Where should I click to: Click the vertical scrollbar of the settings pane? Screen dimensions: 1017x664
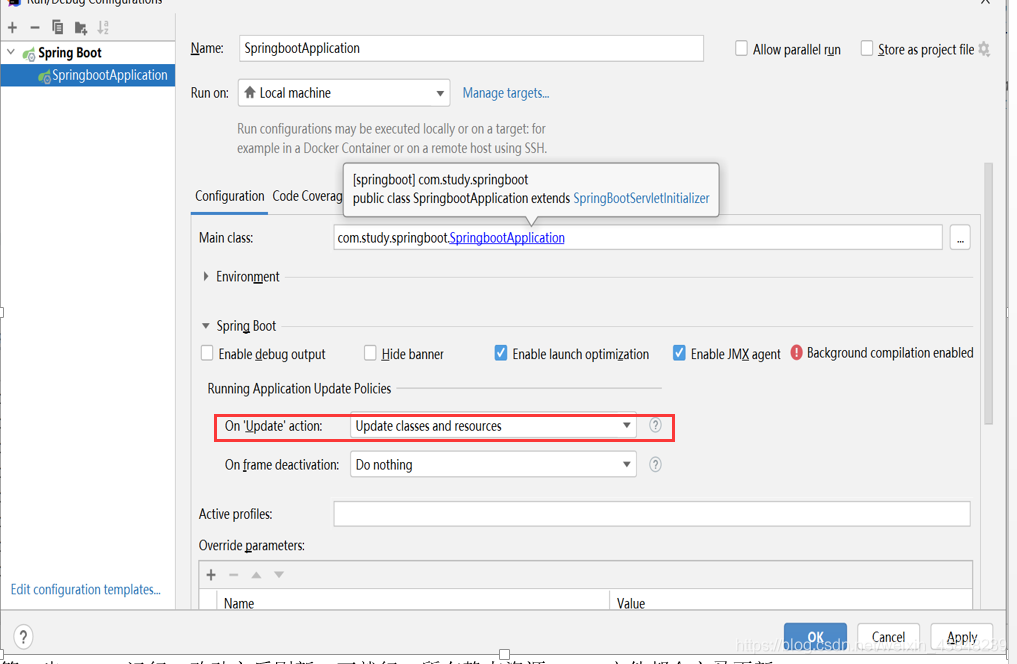[988, 293]
